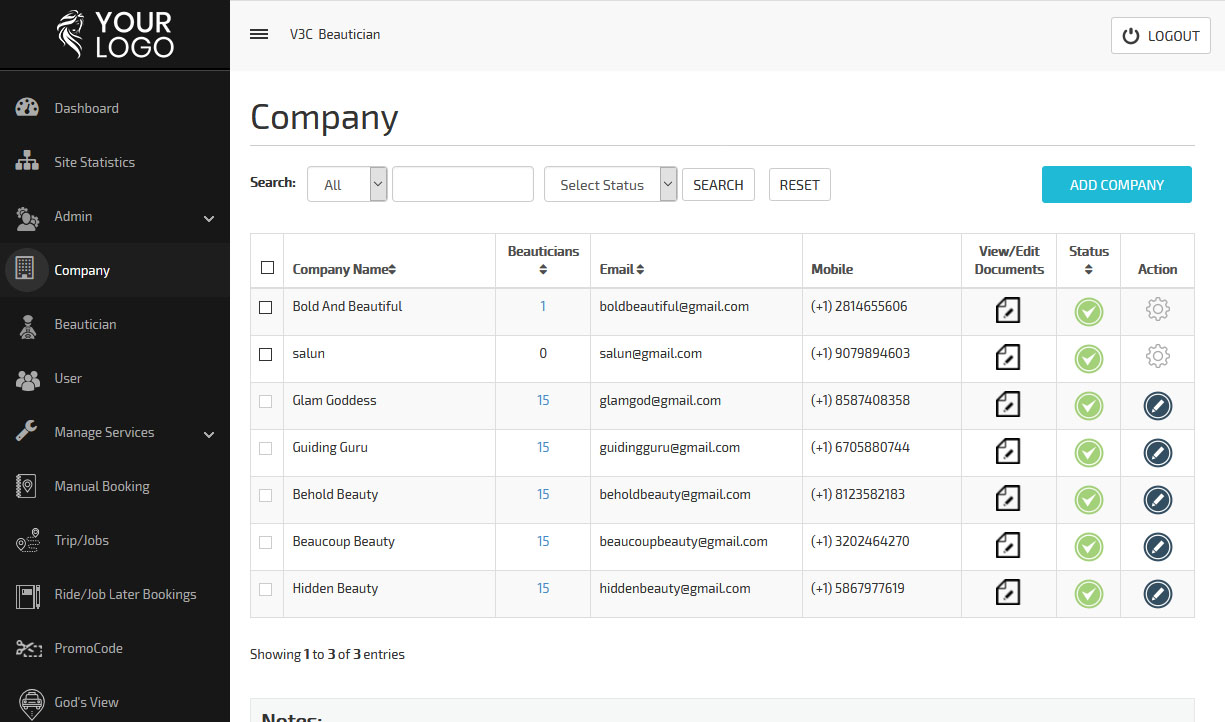
Task: Open the Company sidebar menu item
Action: point(115,270)
